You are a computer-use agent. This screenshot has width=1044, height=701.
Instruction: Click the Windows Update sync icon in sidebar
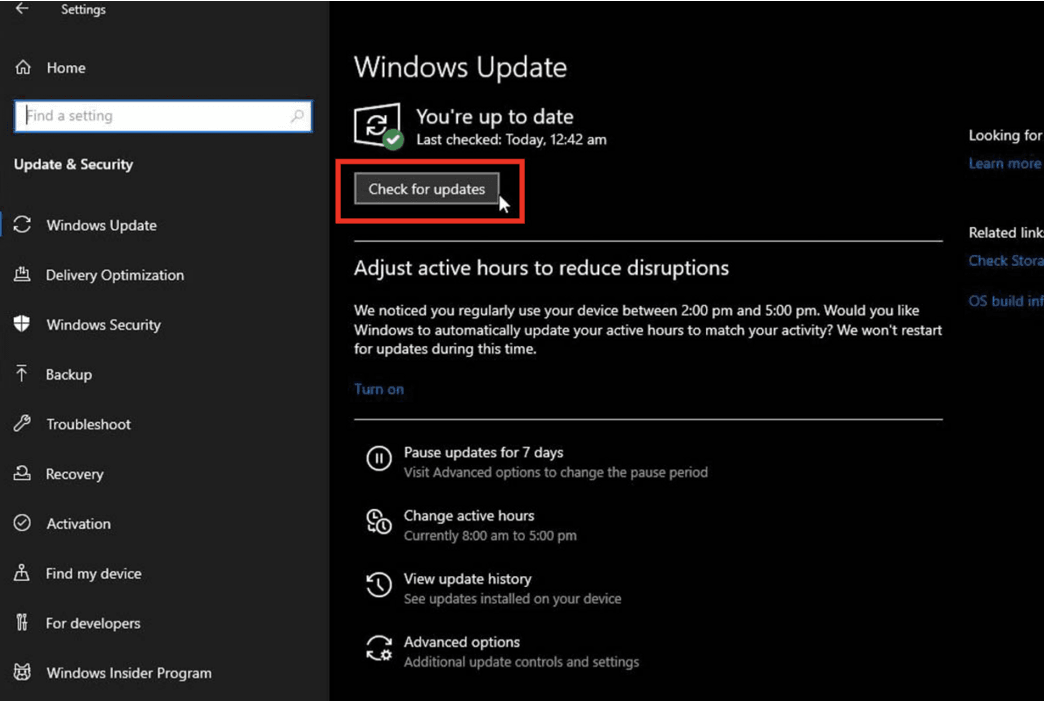tap(22, 225)
